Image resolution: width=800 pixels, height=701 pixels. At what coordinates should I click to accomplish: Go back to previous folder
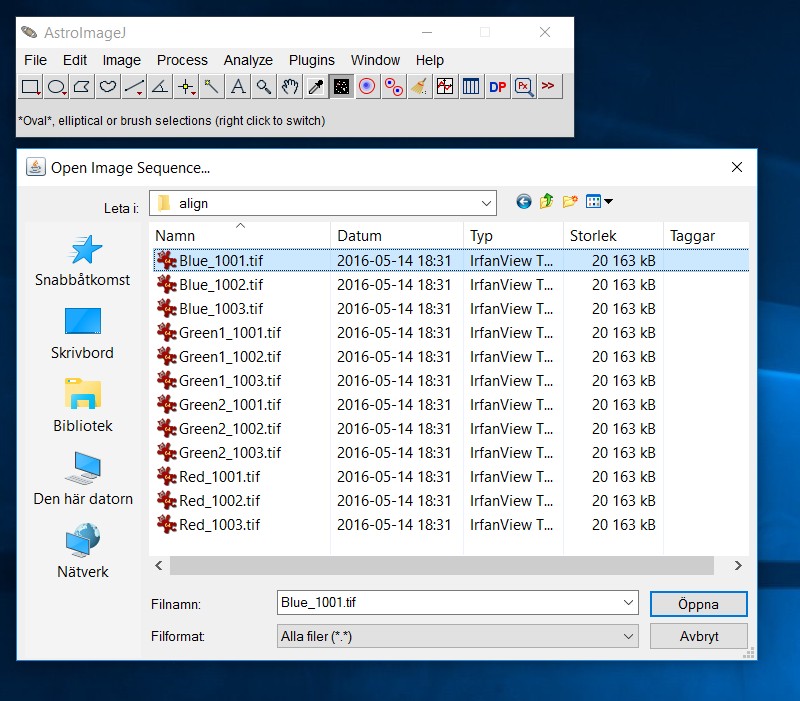(x=523, y=202)
